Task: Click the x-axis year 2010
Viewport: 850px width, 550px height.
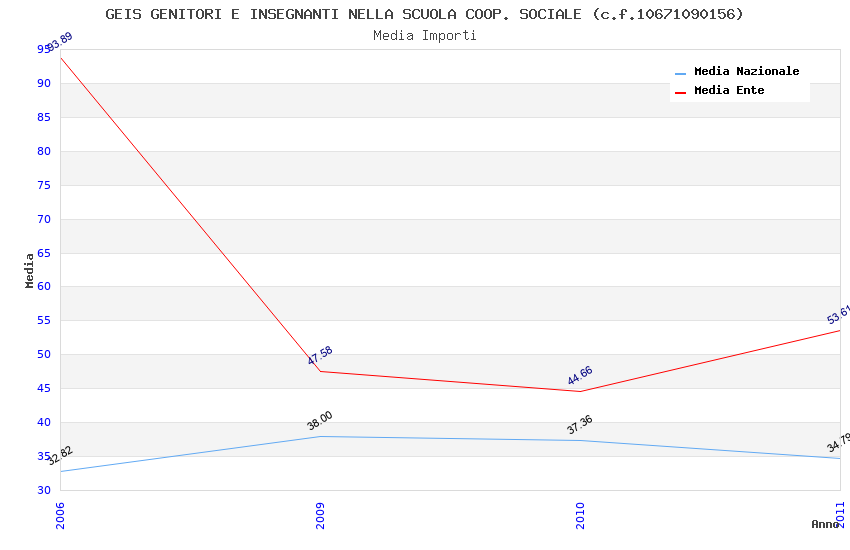Action: [580, 515]
